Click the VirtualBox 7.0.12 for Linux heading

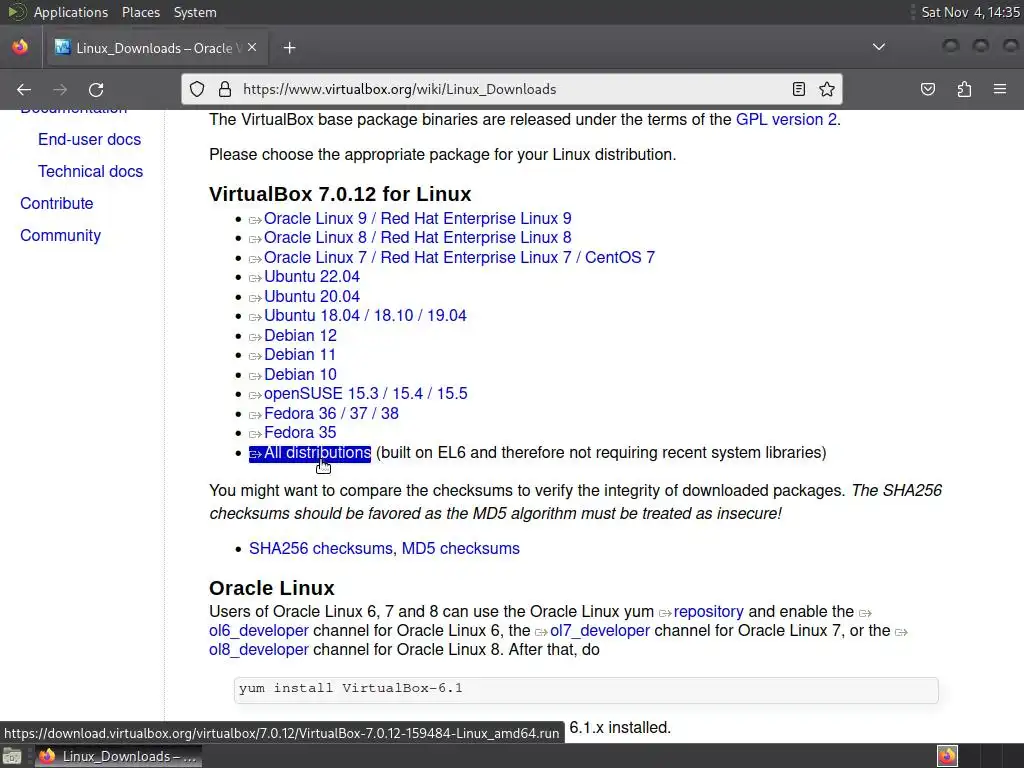coord(340,194)
